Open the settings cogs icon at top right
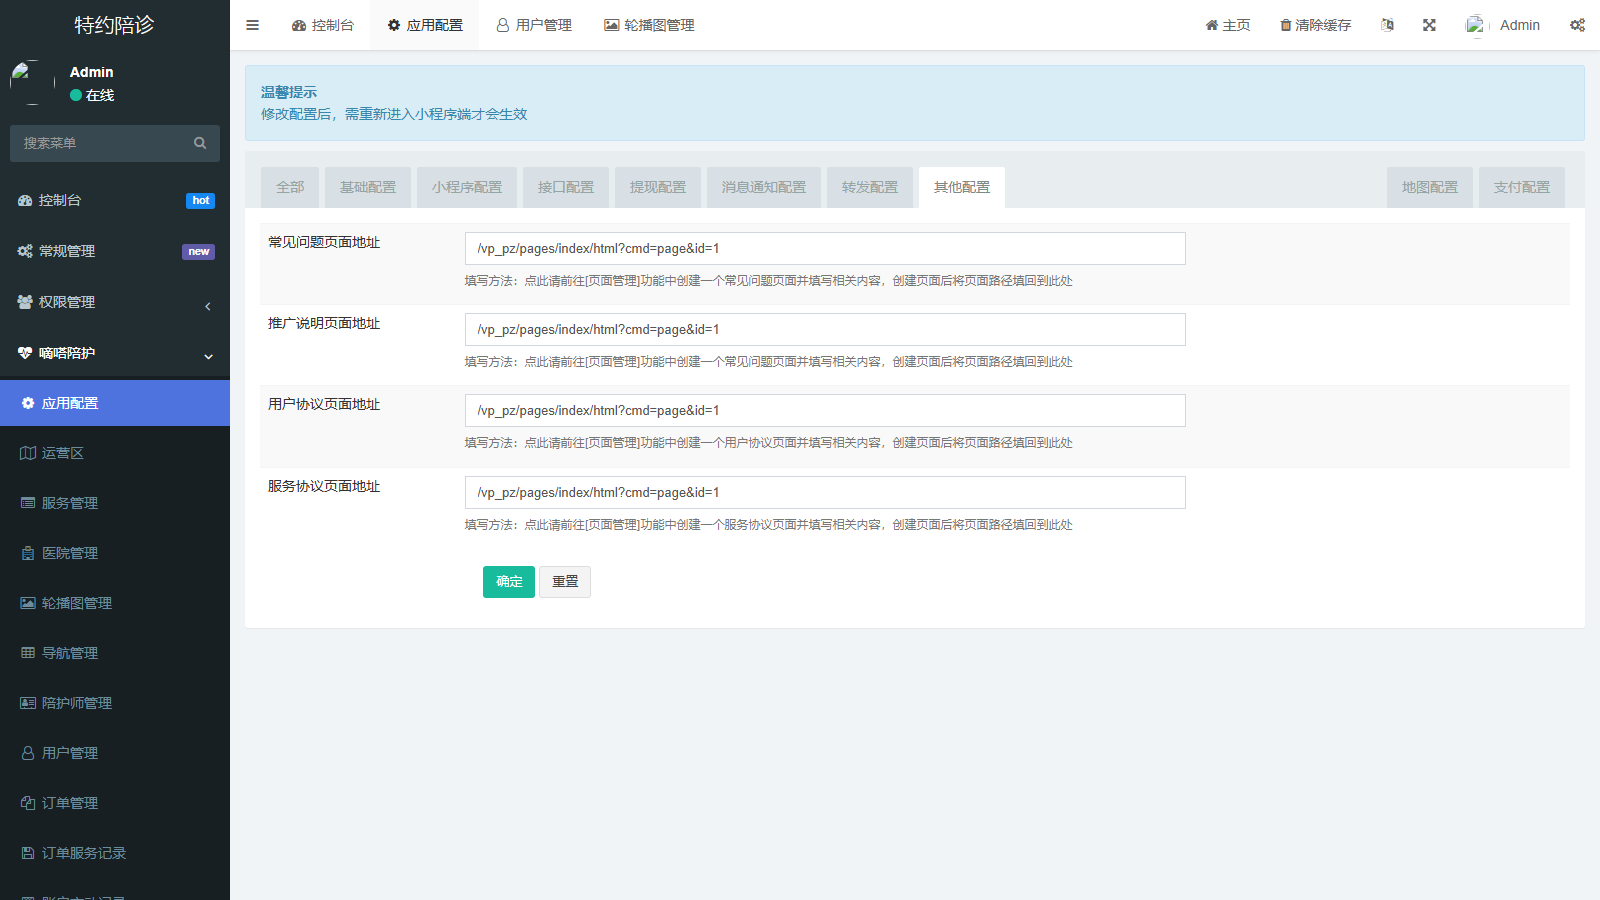 1577,25
